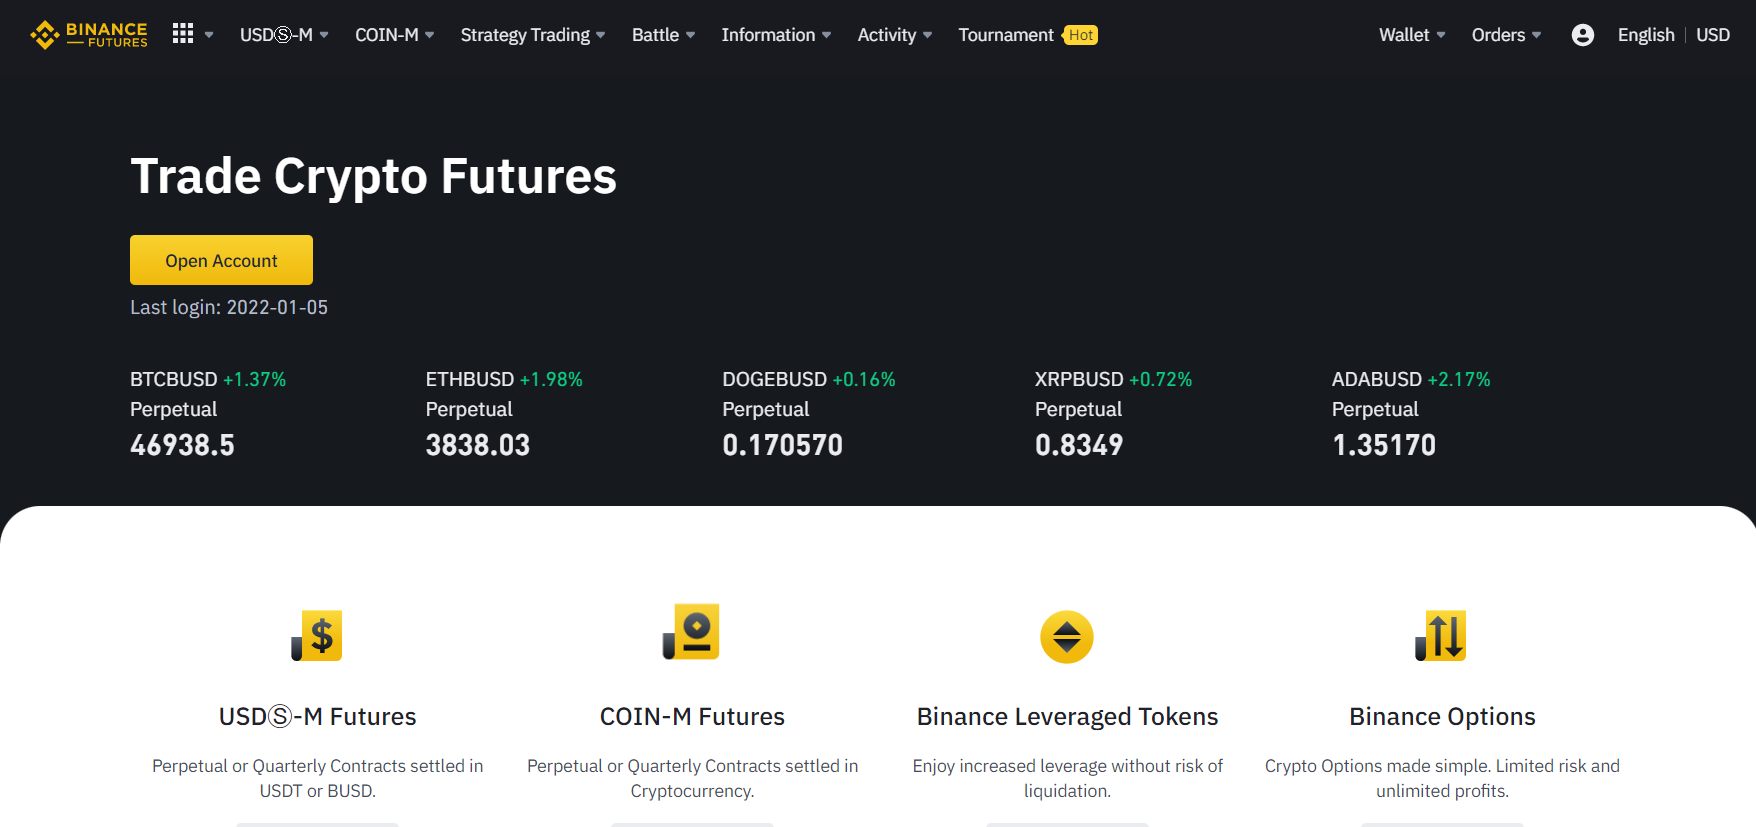Expand the arrow beside the apps grid

coord(209,35)
